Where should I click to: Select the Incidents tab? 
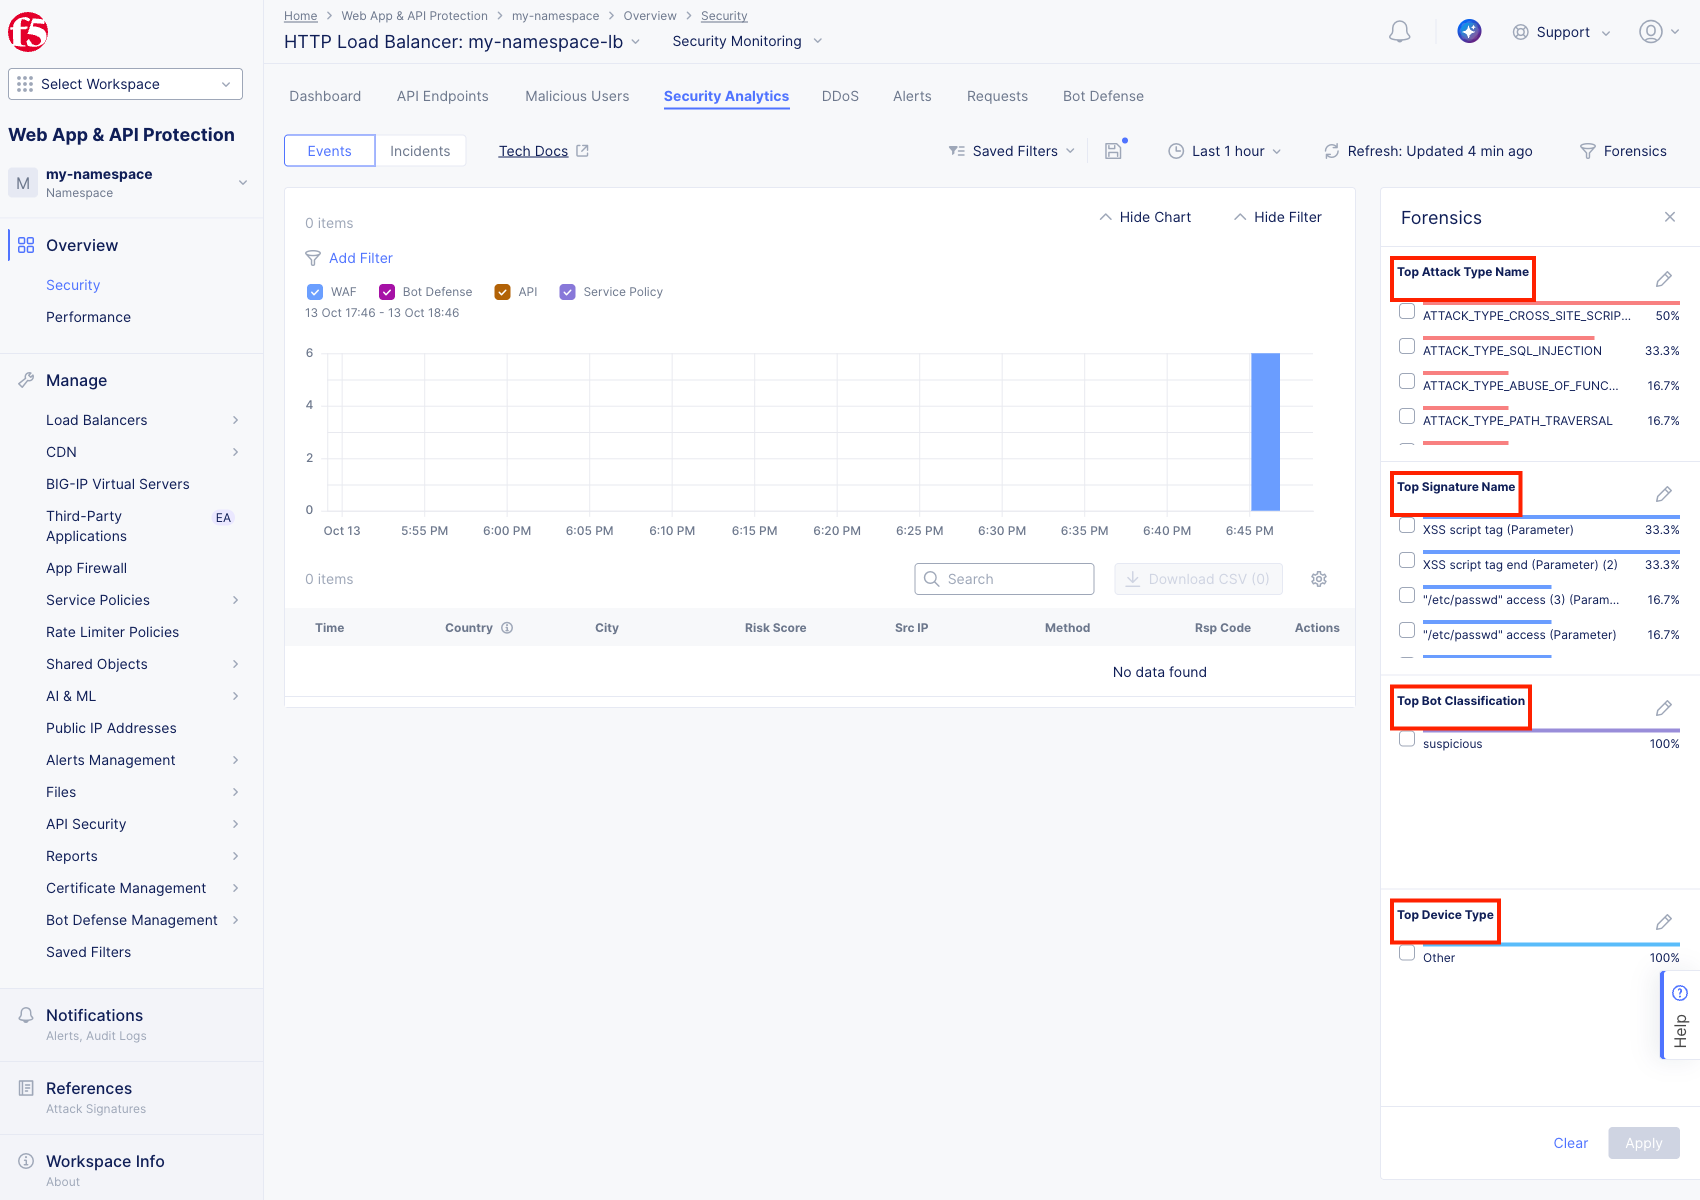420,151
